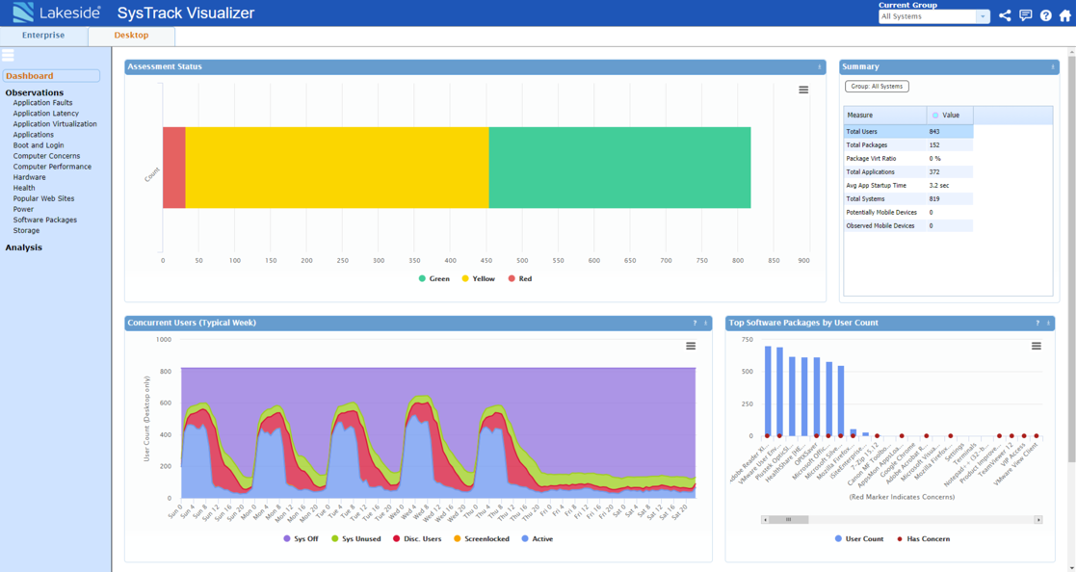Toggle Disc. Users series in legend

coord(417,539)
